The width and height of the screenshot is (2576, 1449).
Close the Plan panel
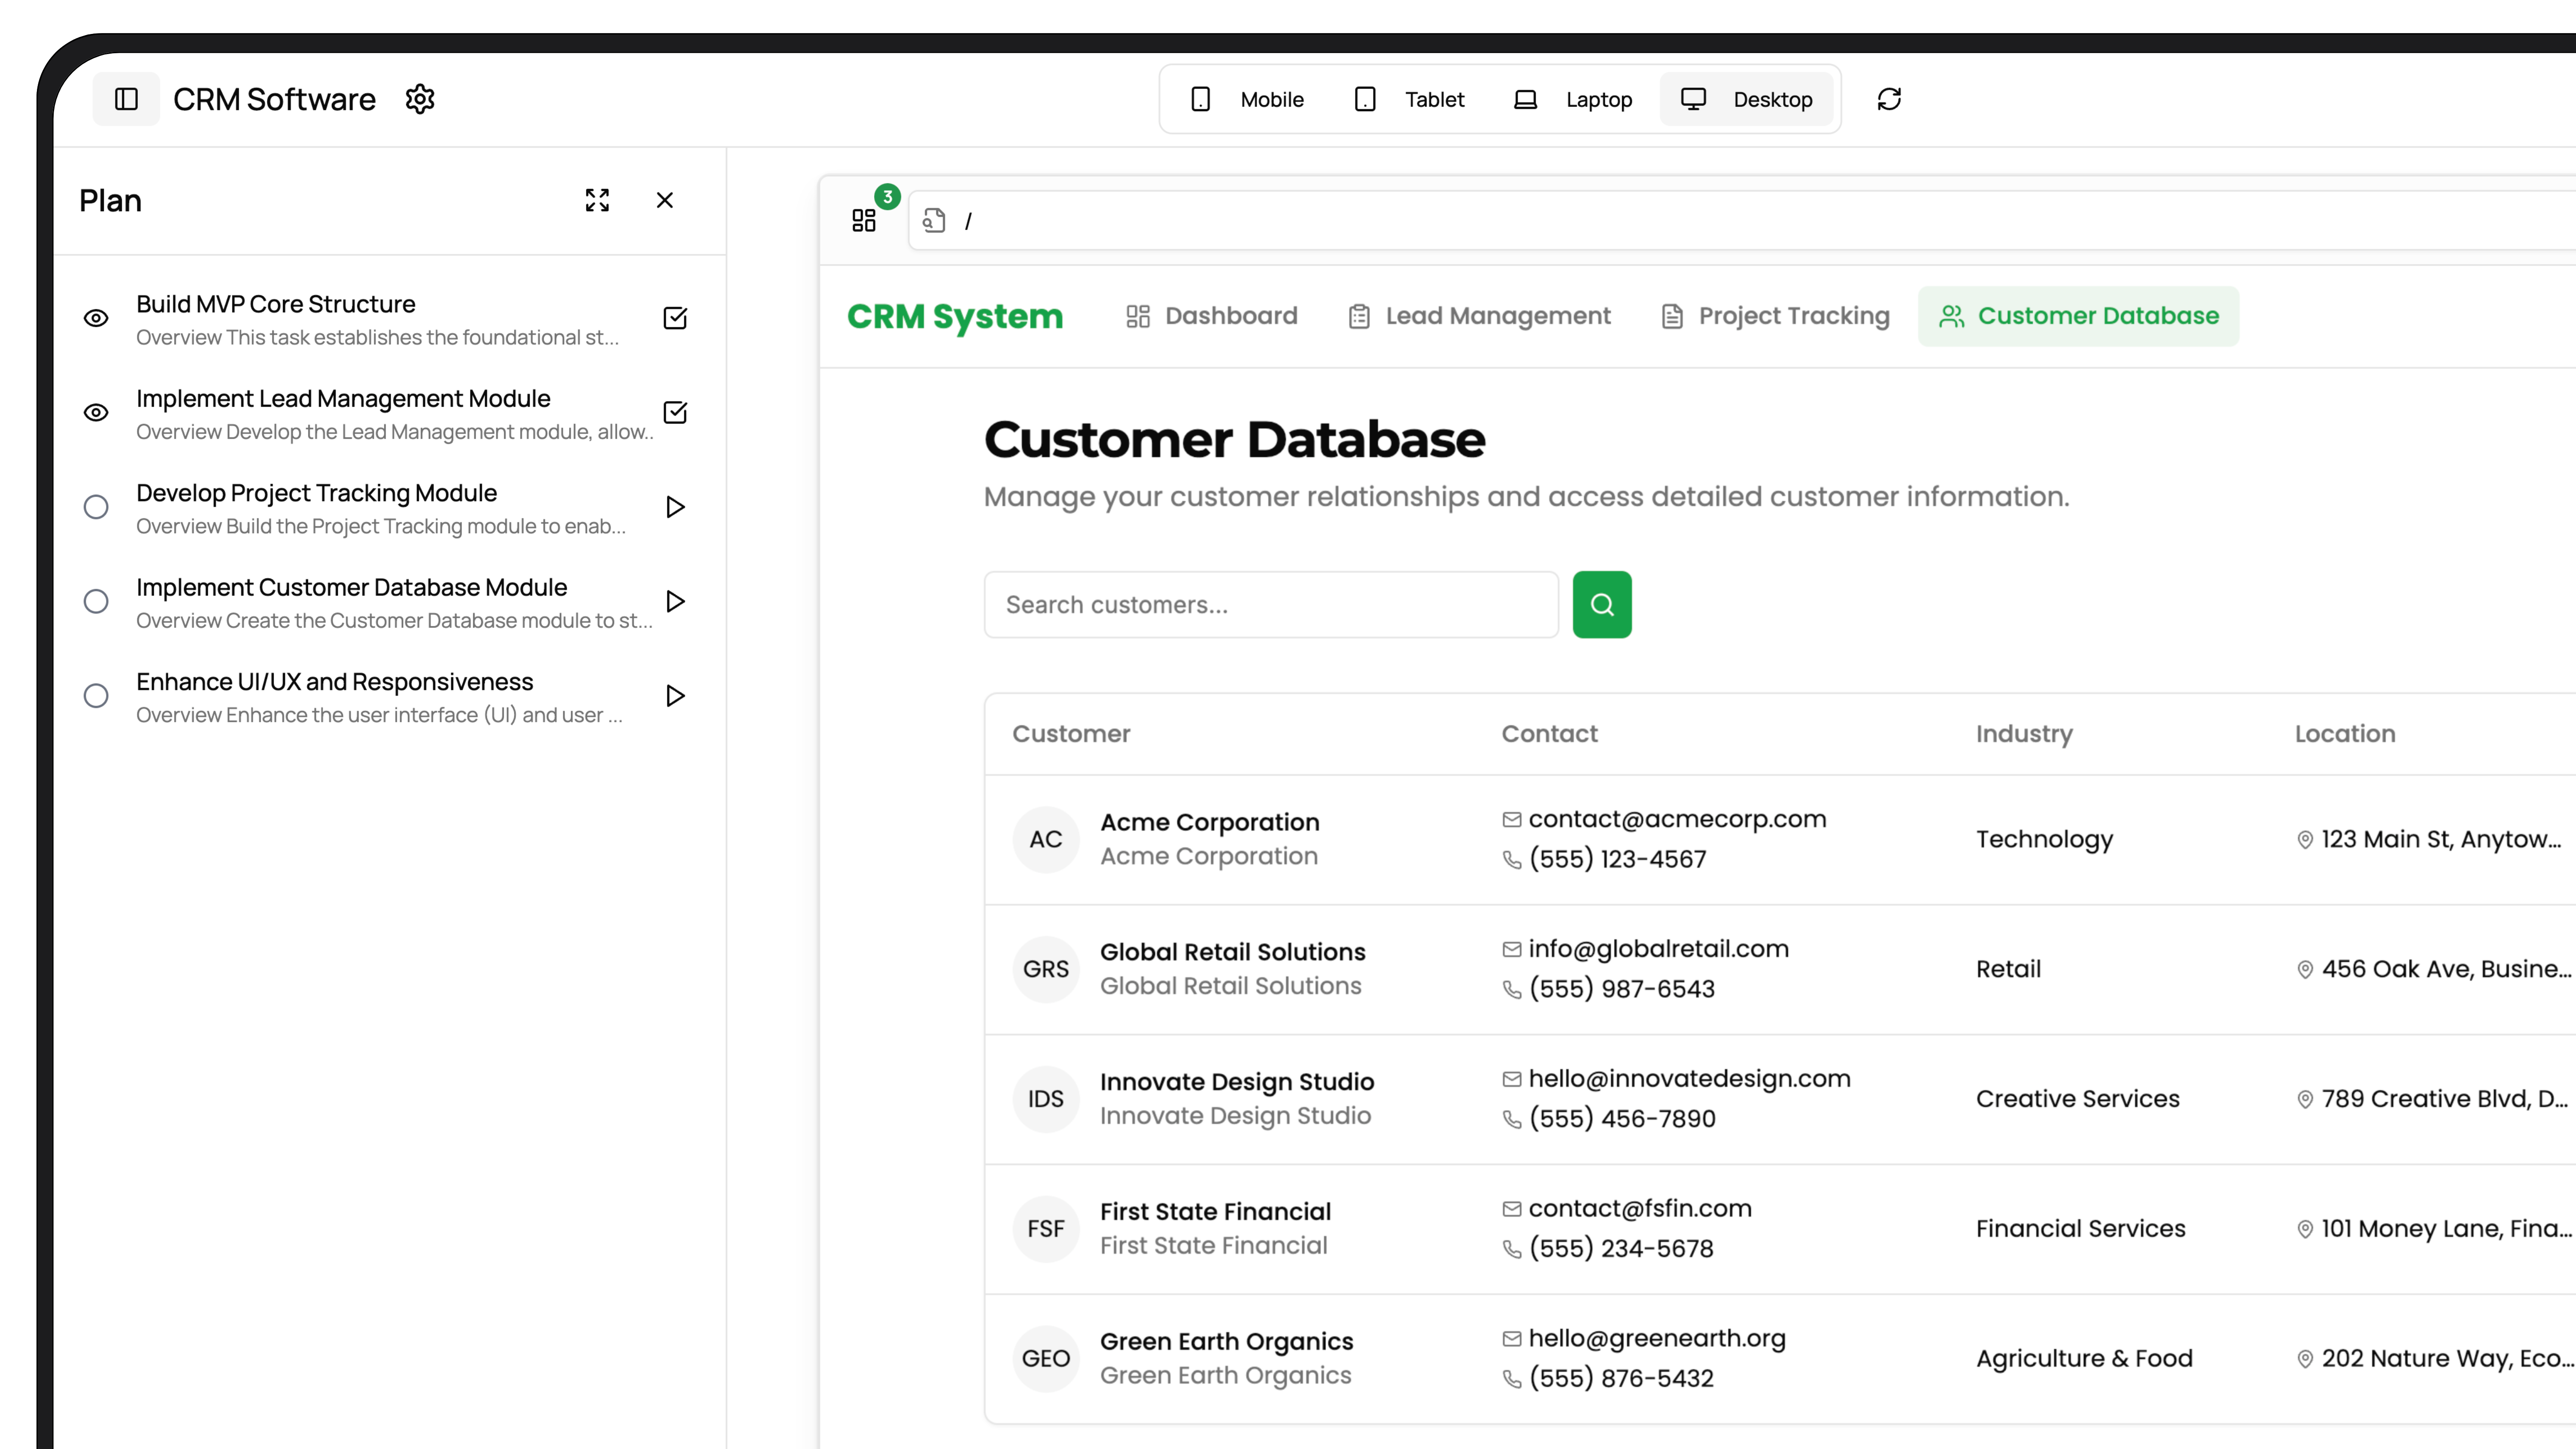[x=665, y=200]
